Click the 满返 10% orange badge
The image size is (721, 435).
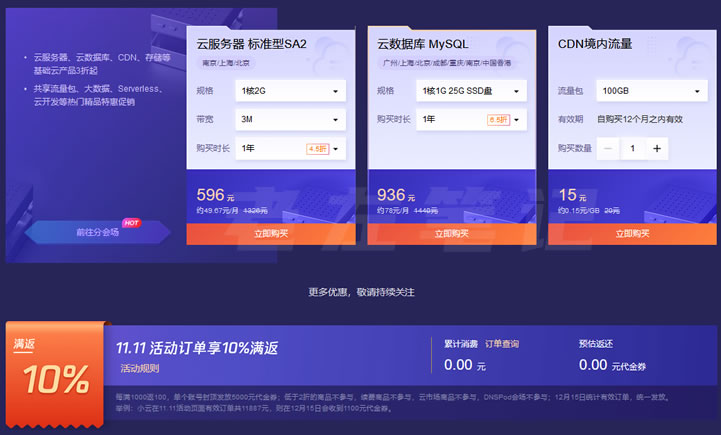[x=55, y=373]
